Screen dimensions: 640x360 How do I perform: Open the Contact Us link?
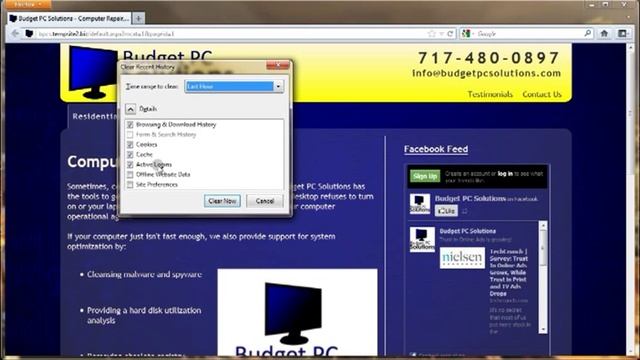pos(542,94)
